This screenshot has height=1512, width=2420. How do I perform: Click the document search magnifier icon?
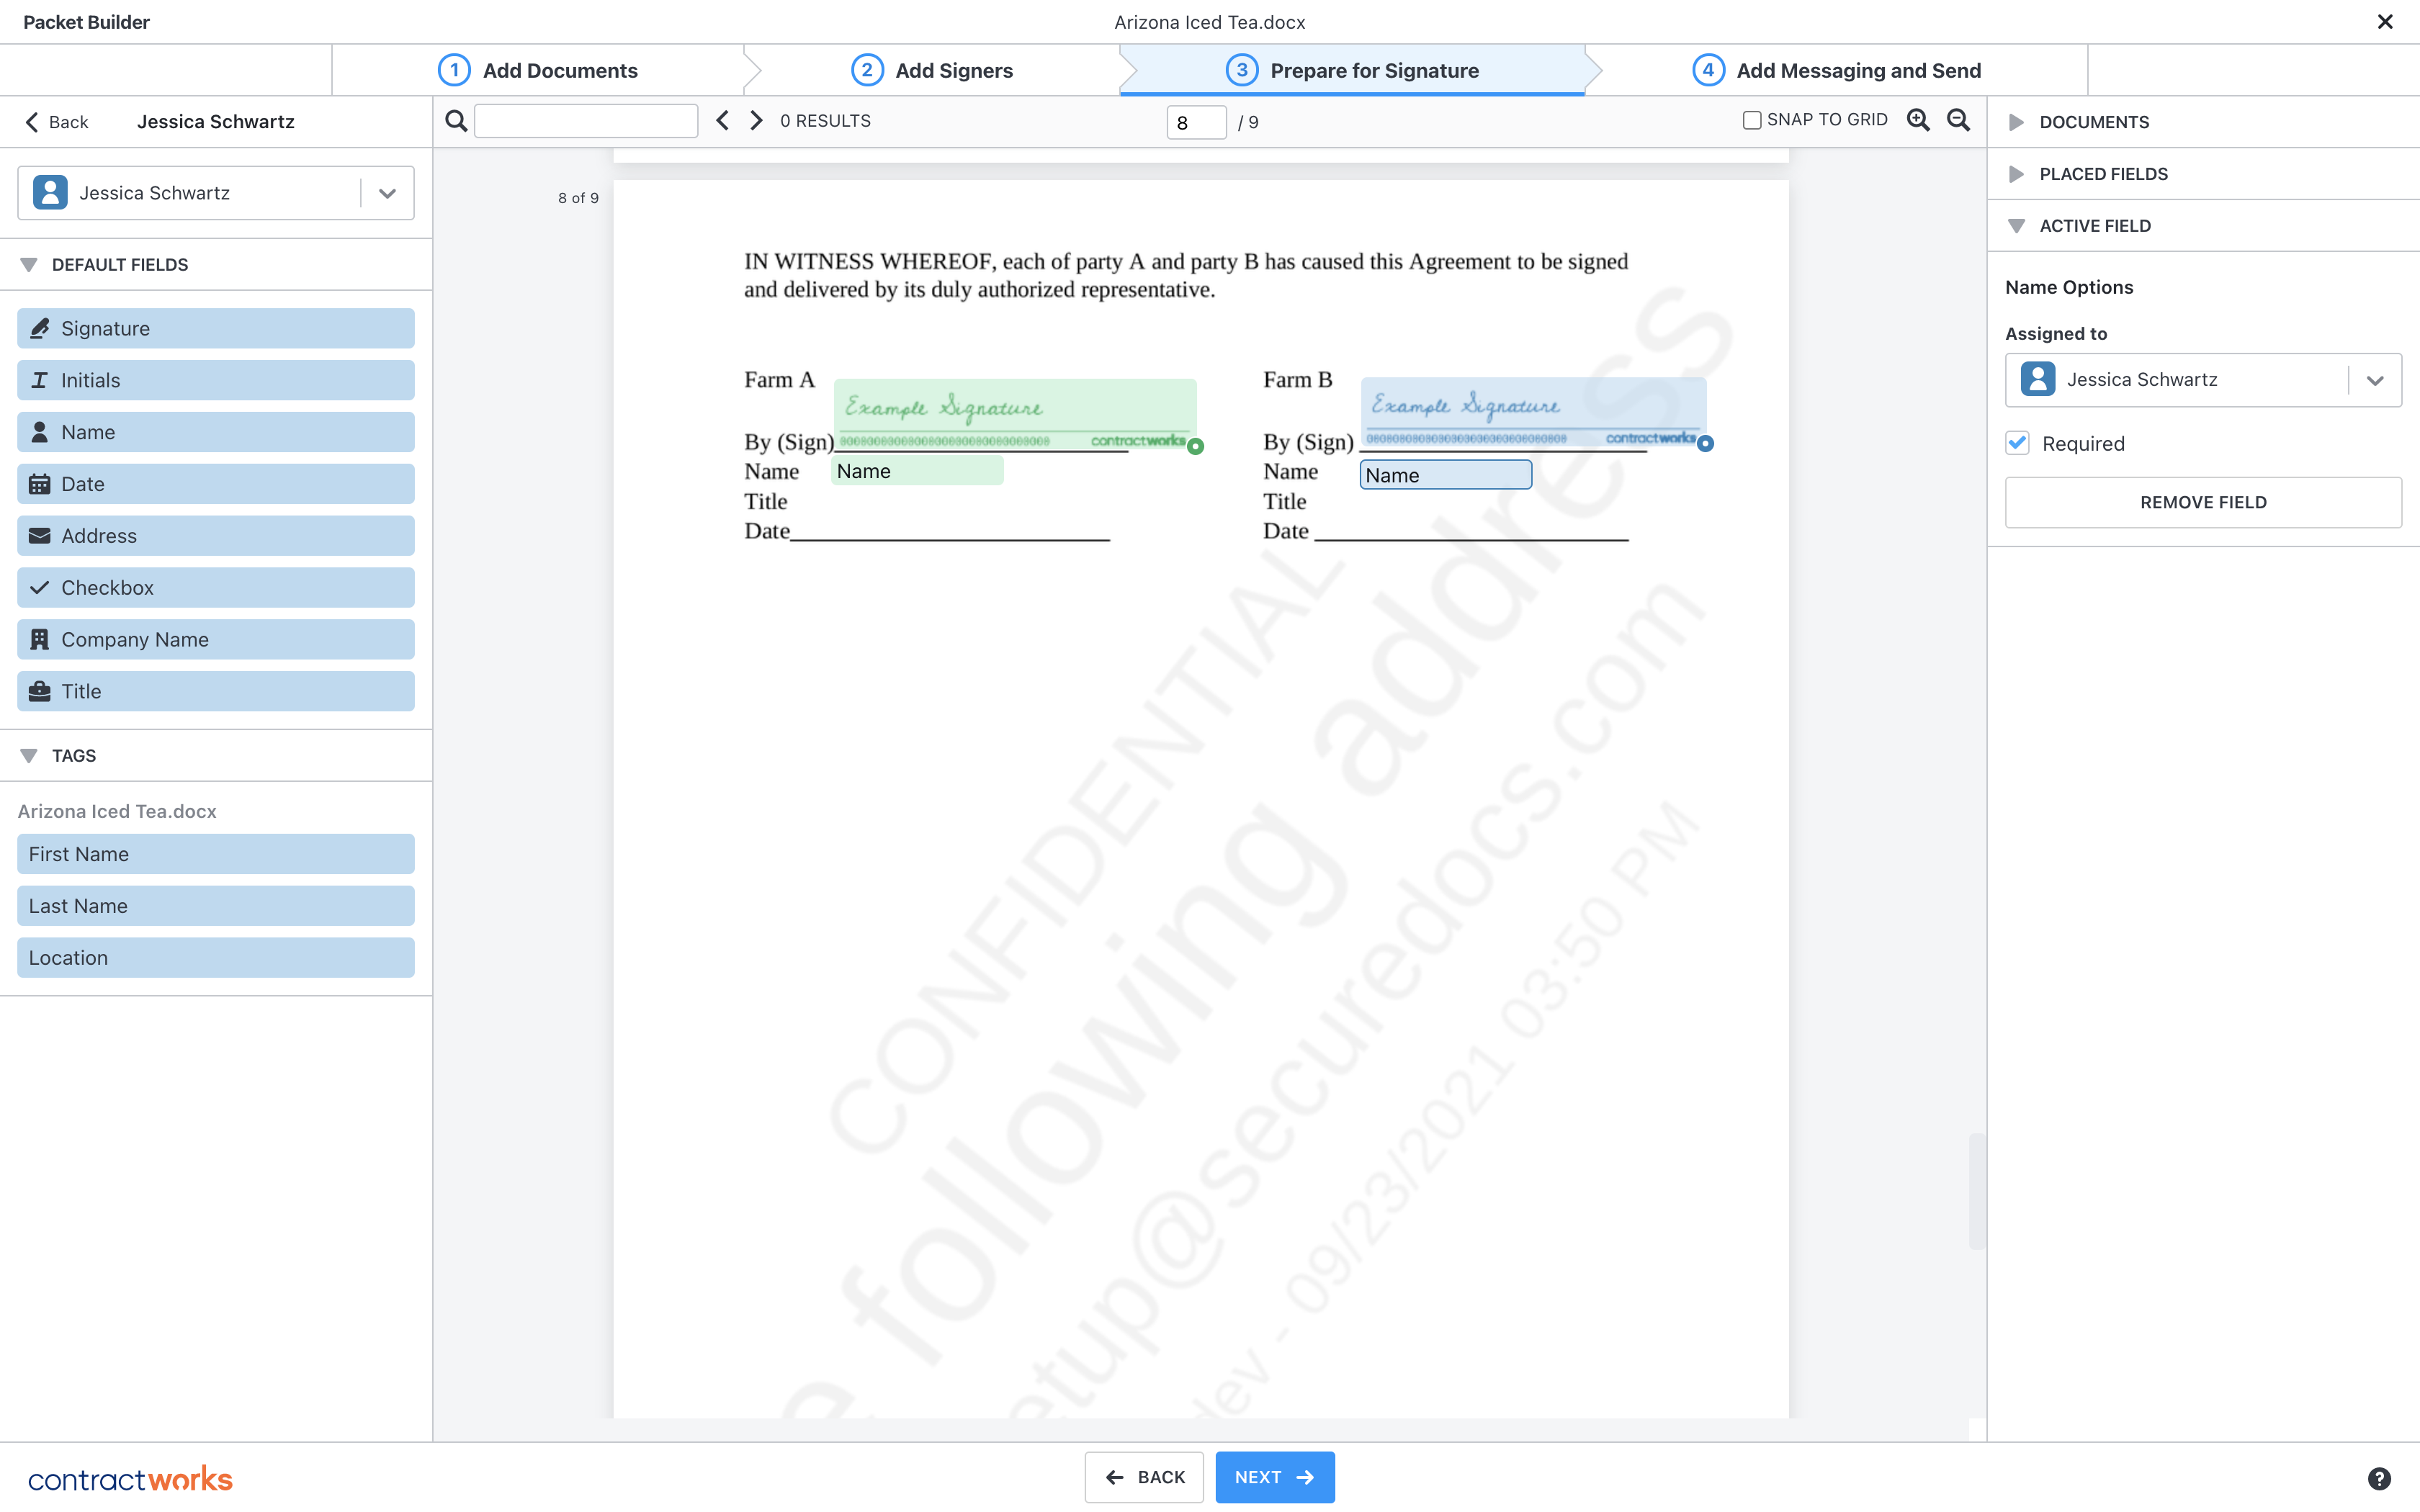(x=456, y=121)
